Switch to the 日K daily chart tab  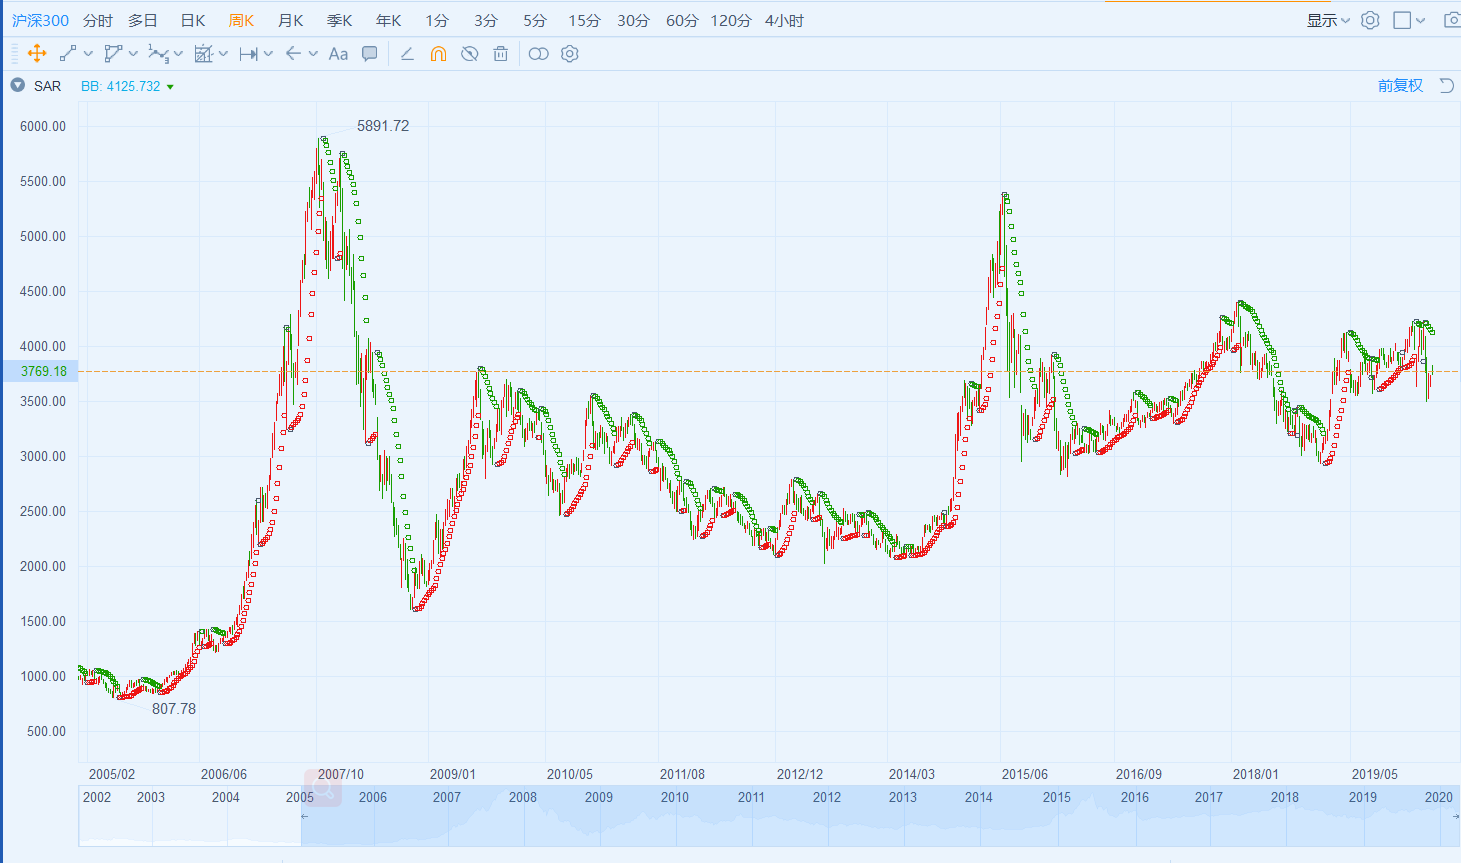[x=192, y=20]
